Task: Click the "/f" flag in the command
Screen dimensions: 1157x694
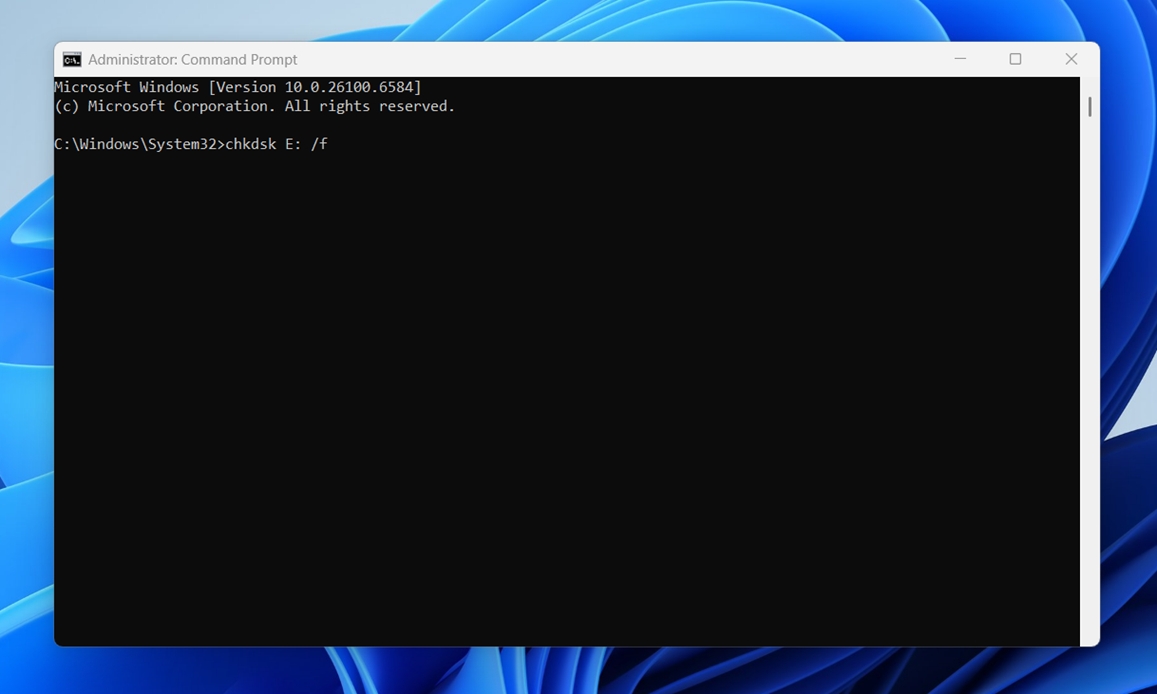Action: [x=322, y=143]
